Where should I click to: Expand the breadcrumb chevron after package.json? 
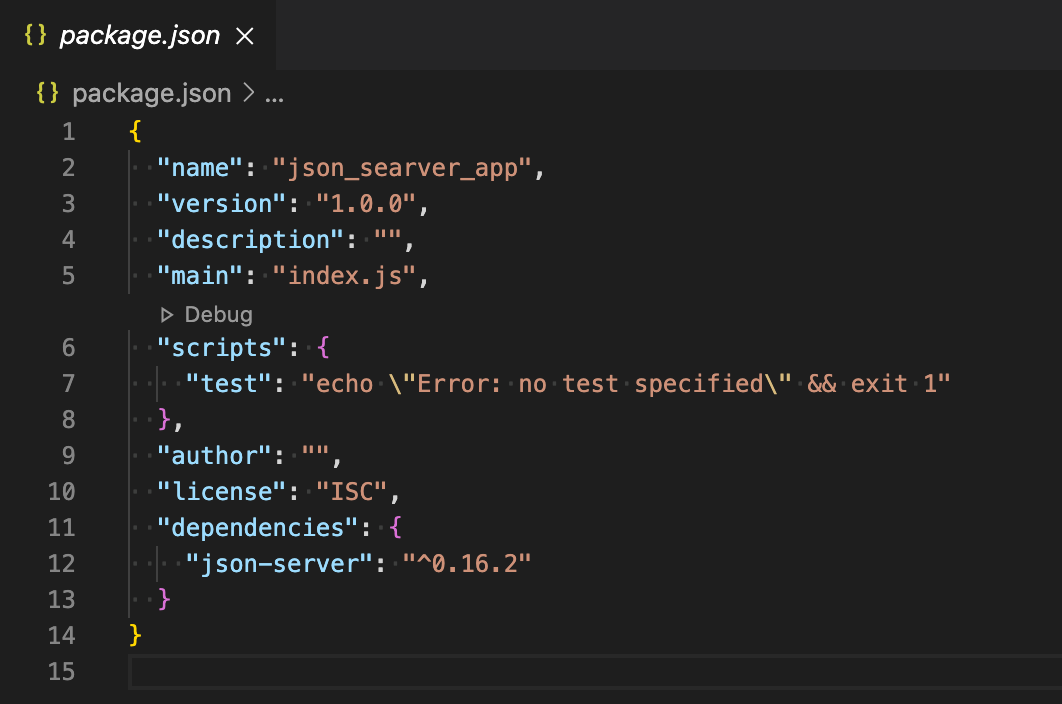[249, 93]
